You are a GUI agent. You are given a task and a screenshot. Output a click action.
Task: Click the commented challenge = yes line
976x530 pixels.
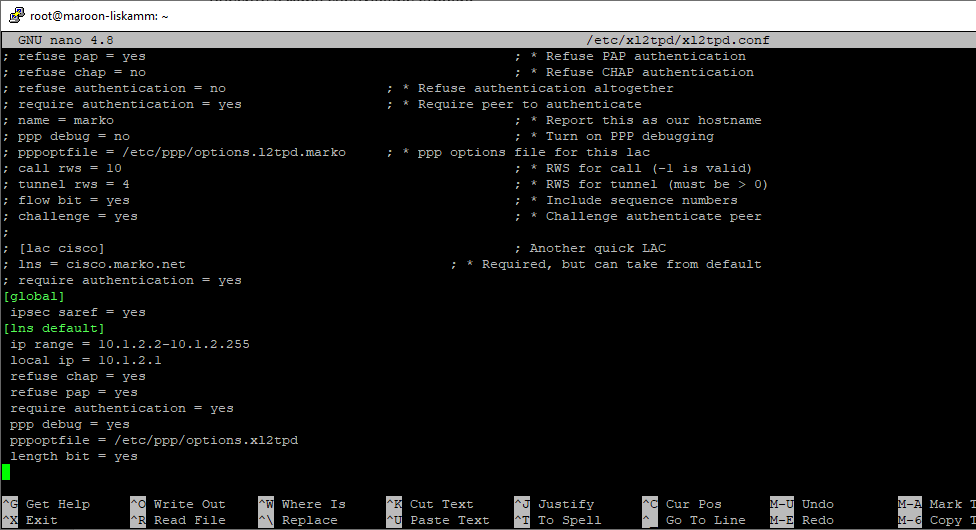click(70, 216)
